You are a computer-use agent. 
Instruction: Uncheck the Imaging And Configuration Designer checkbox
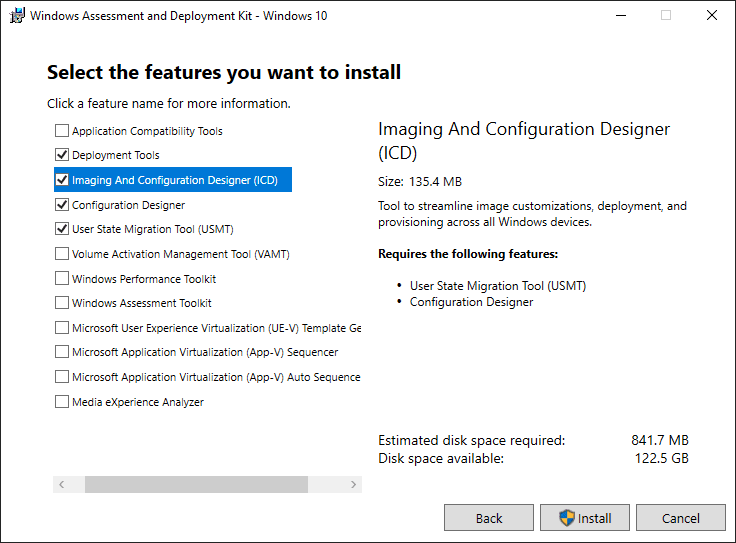(x=62, y=181)
